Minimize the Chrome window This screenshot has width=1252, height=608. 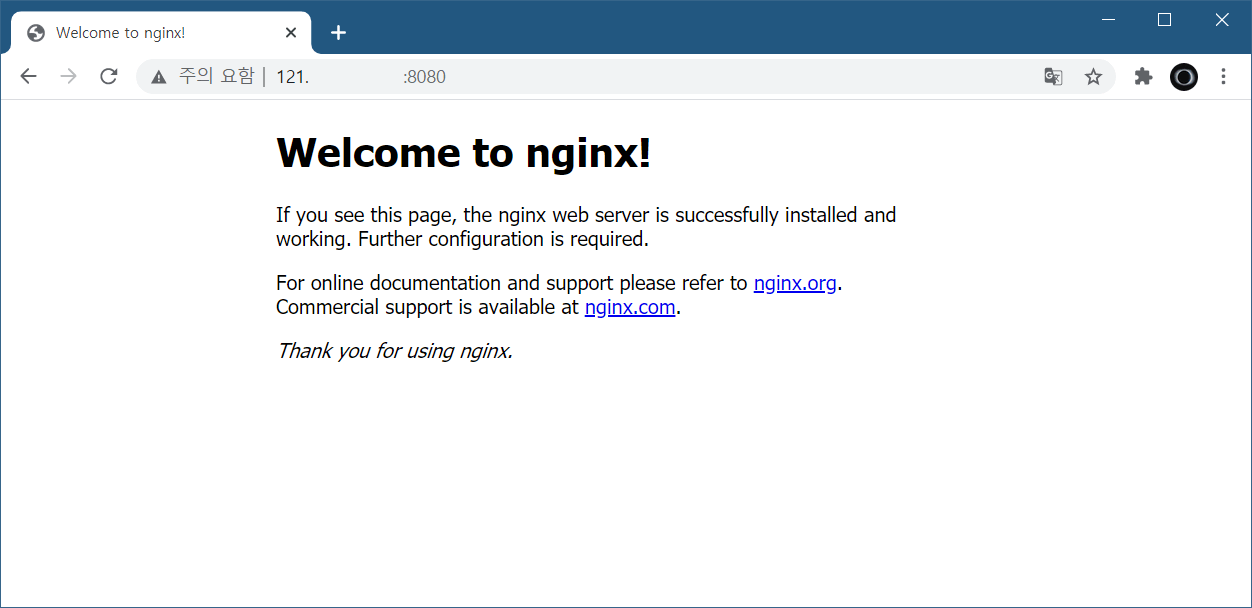click(x=1108, y=20)
